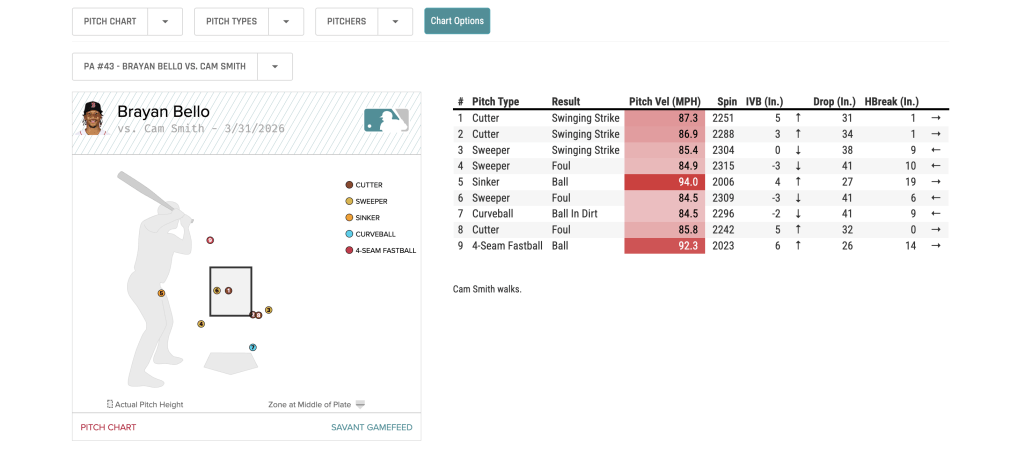Click cutter pitch marker 1 inside strike zone
This screenshot has height=469, width=1024.
(x=229, y=290)
